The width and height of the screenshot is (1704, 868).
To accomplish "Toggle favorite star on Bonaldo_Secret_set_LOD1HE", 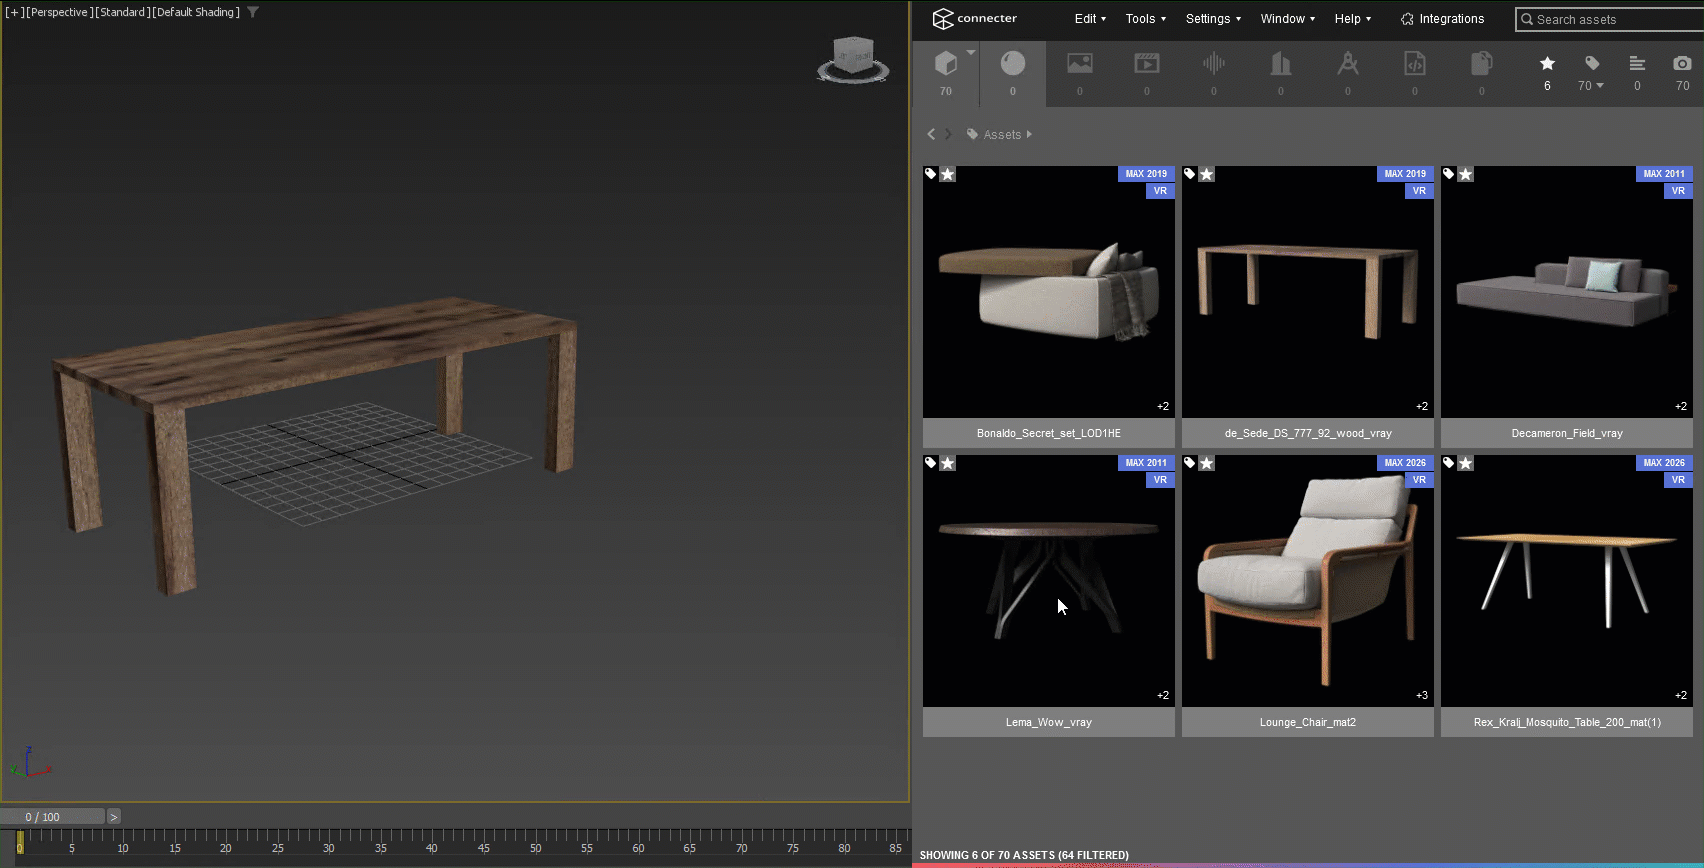I will point(948,174).
